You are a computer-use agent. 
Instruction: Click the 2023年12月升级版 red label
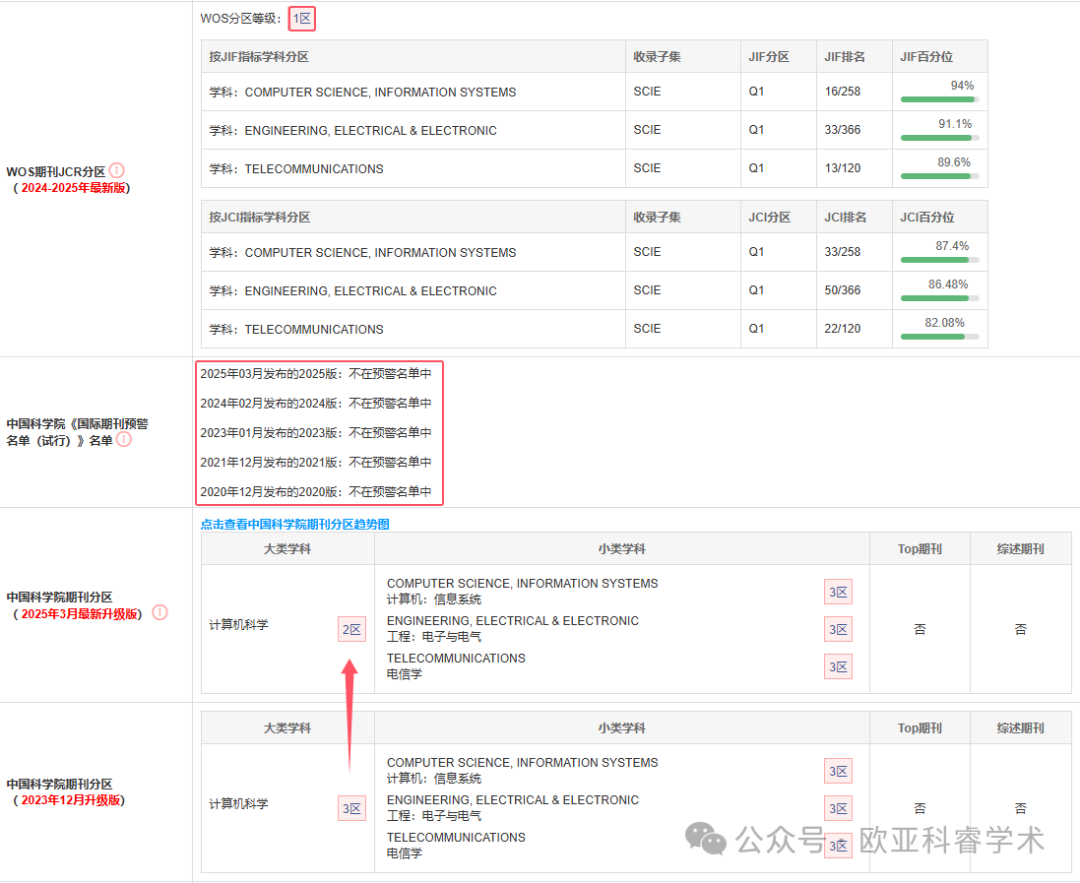(x=70, y=800)
